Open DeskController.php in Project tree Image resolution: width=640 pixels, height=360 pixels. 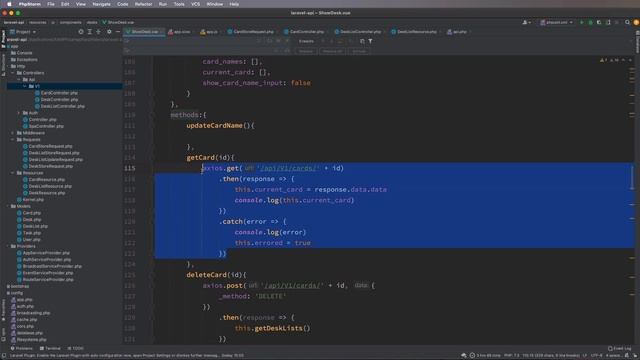click(x=59, y=100)
